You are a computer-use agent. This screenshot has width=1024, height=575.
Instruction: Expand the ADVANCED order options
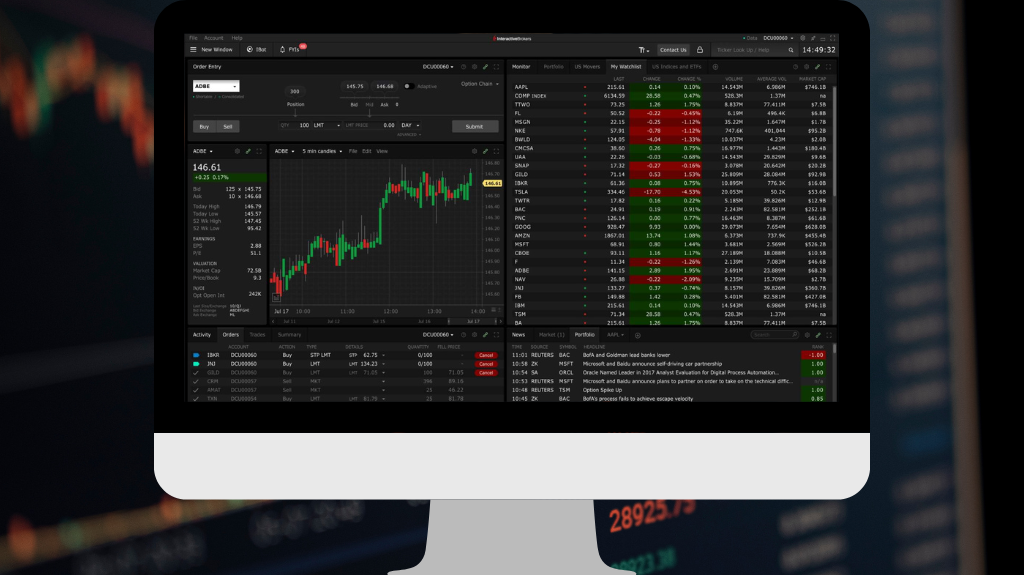pos(409,135)
